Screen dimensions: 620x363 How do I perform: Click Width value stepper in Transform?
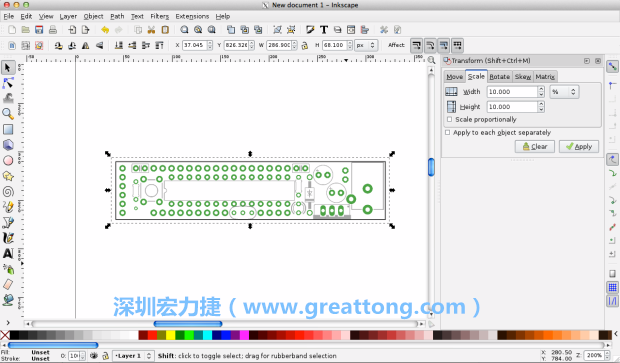point(541,92)
